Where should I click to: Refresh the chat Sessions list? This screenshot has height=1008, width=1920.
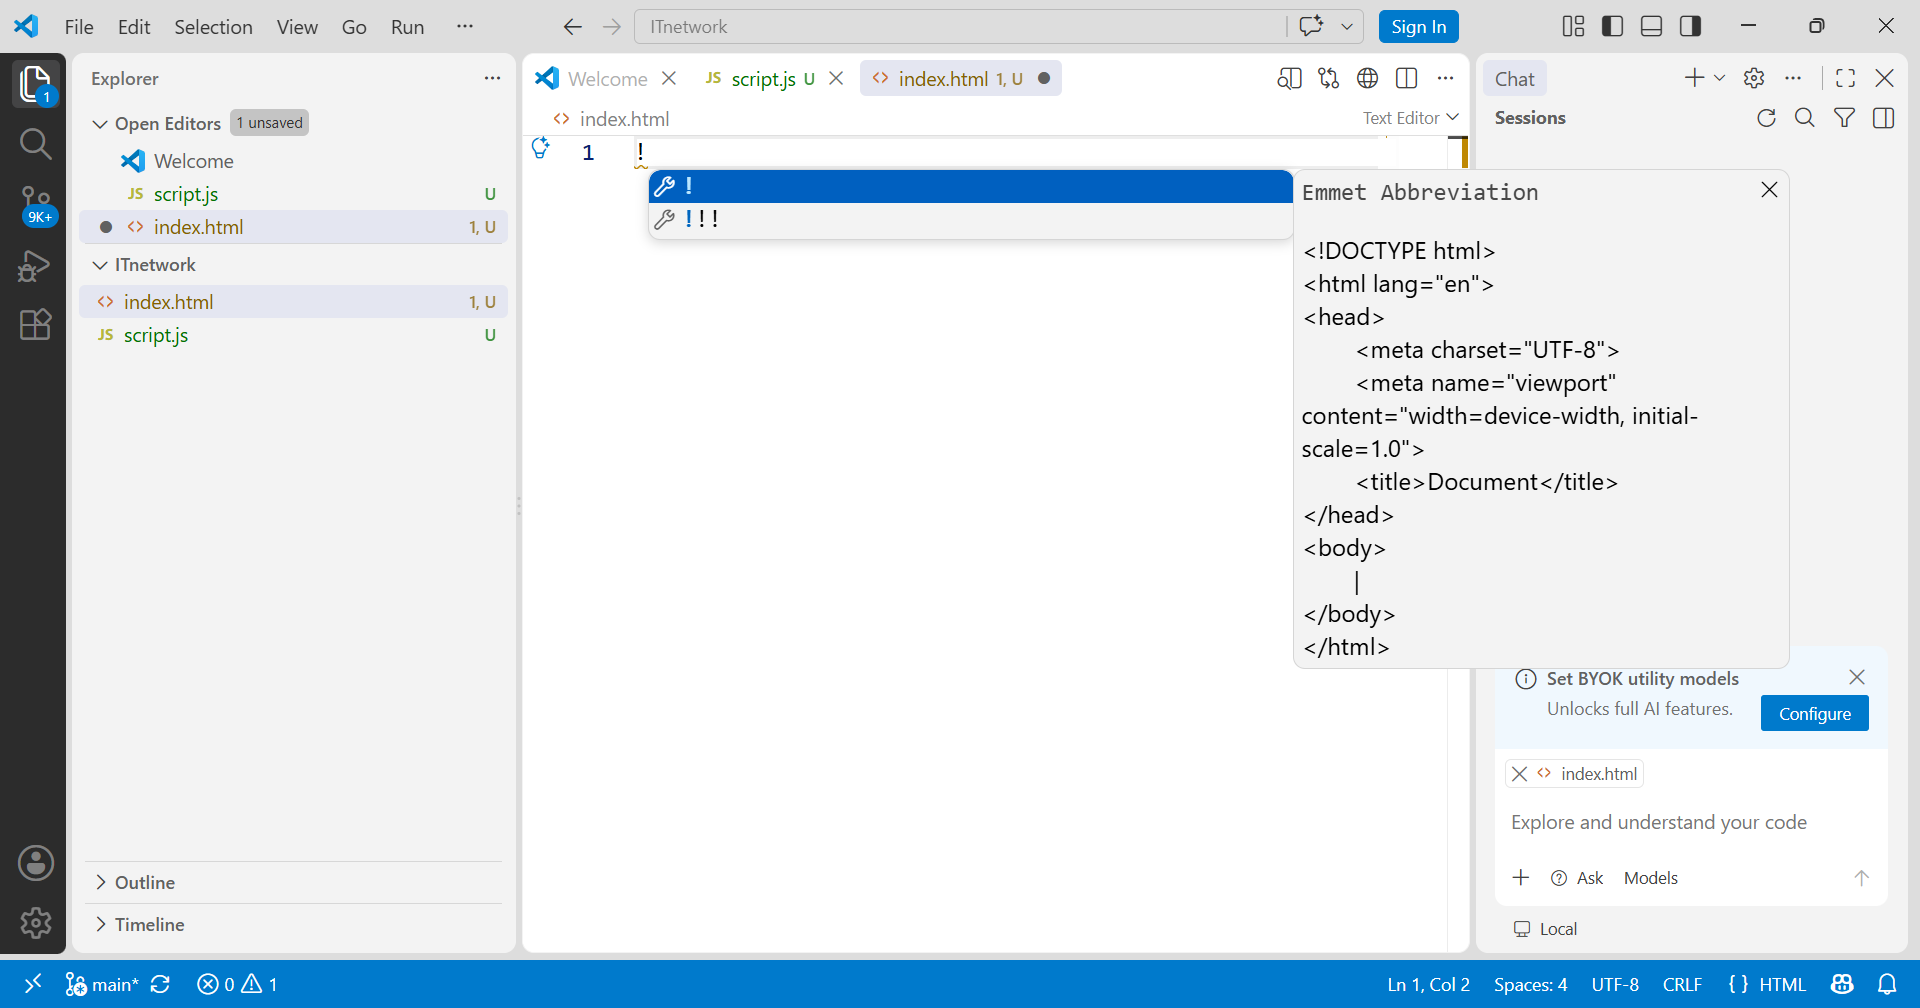pos(1766,118)
